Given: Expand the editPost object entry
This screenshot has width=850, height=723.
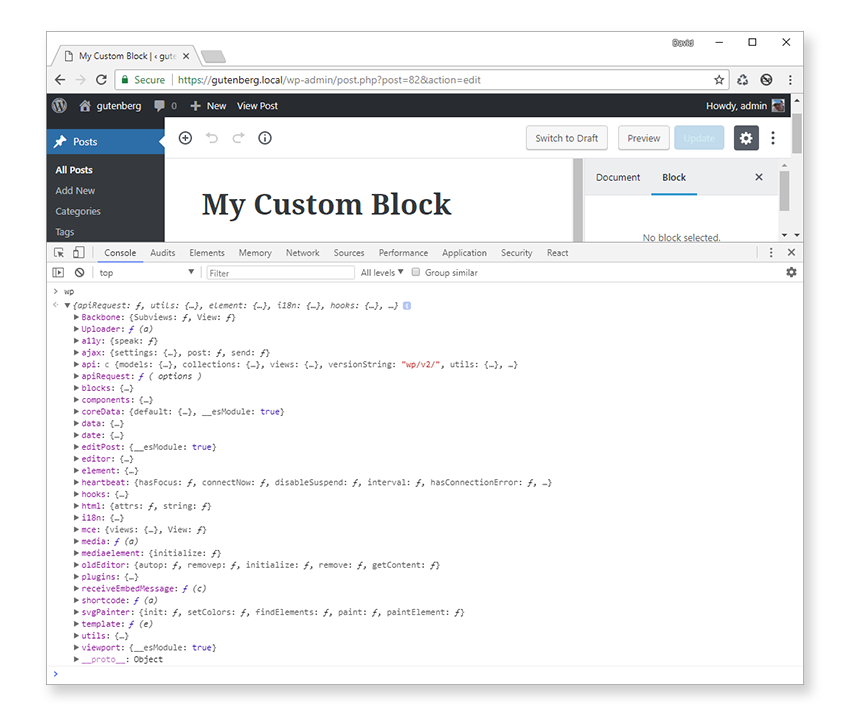Looking at the screenshot, I should 78,447.
